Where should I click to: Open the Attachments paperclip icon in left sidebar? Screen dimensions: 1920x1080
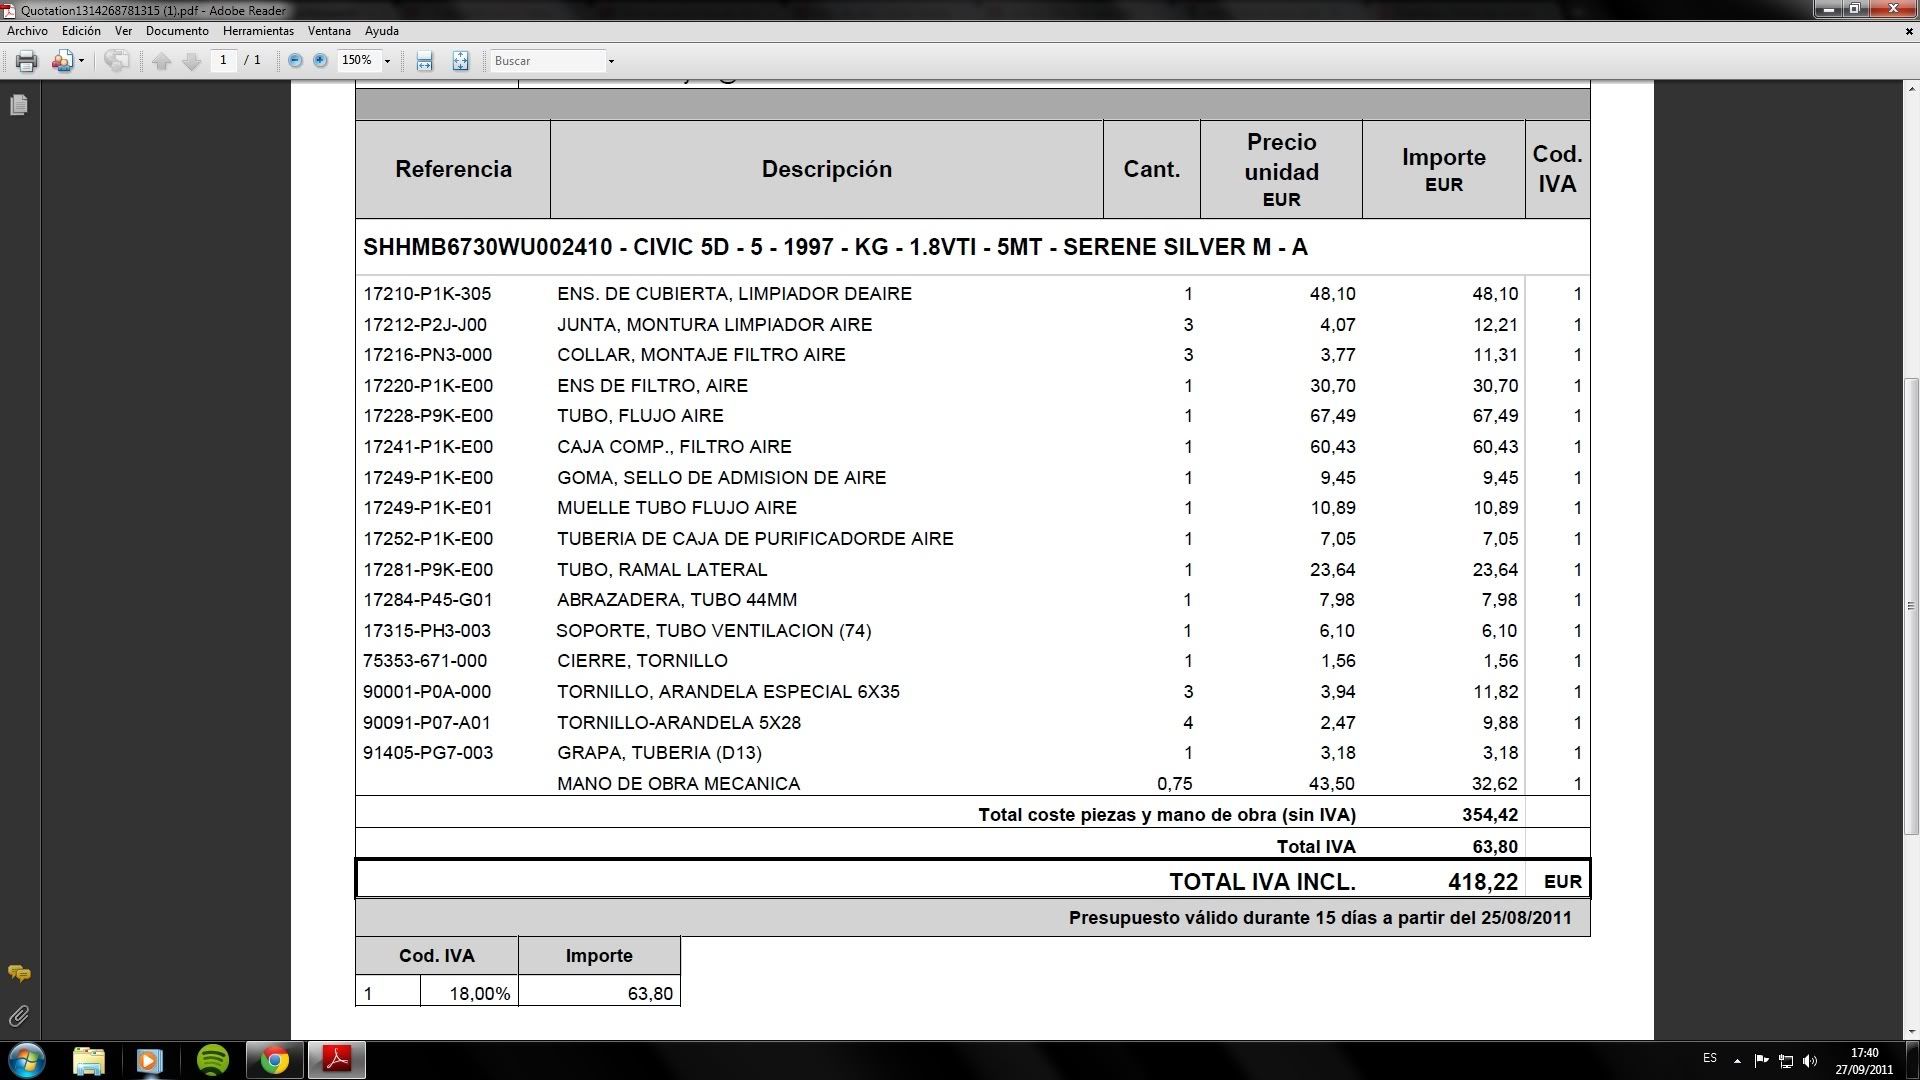tap(19, 1016)
